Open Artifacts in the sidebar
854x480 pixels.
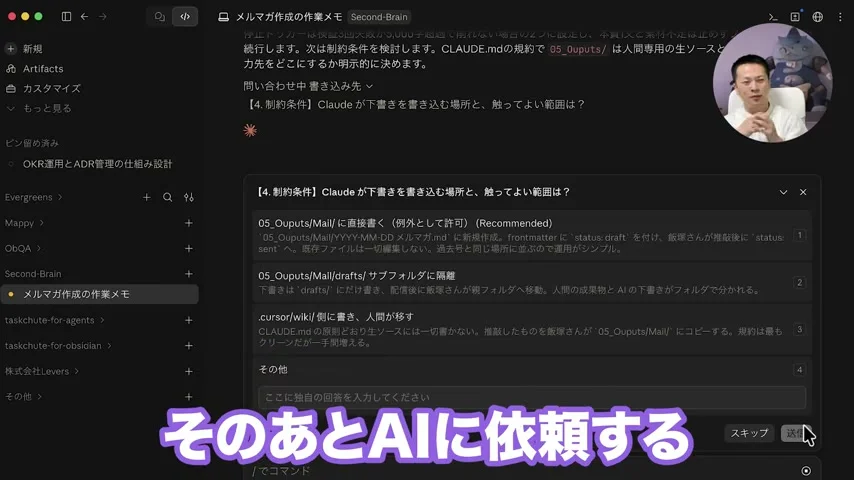tap(42, 69)
